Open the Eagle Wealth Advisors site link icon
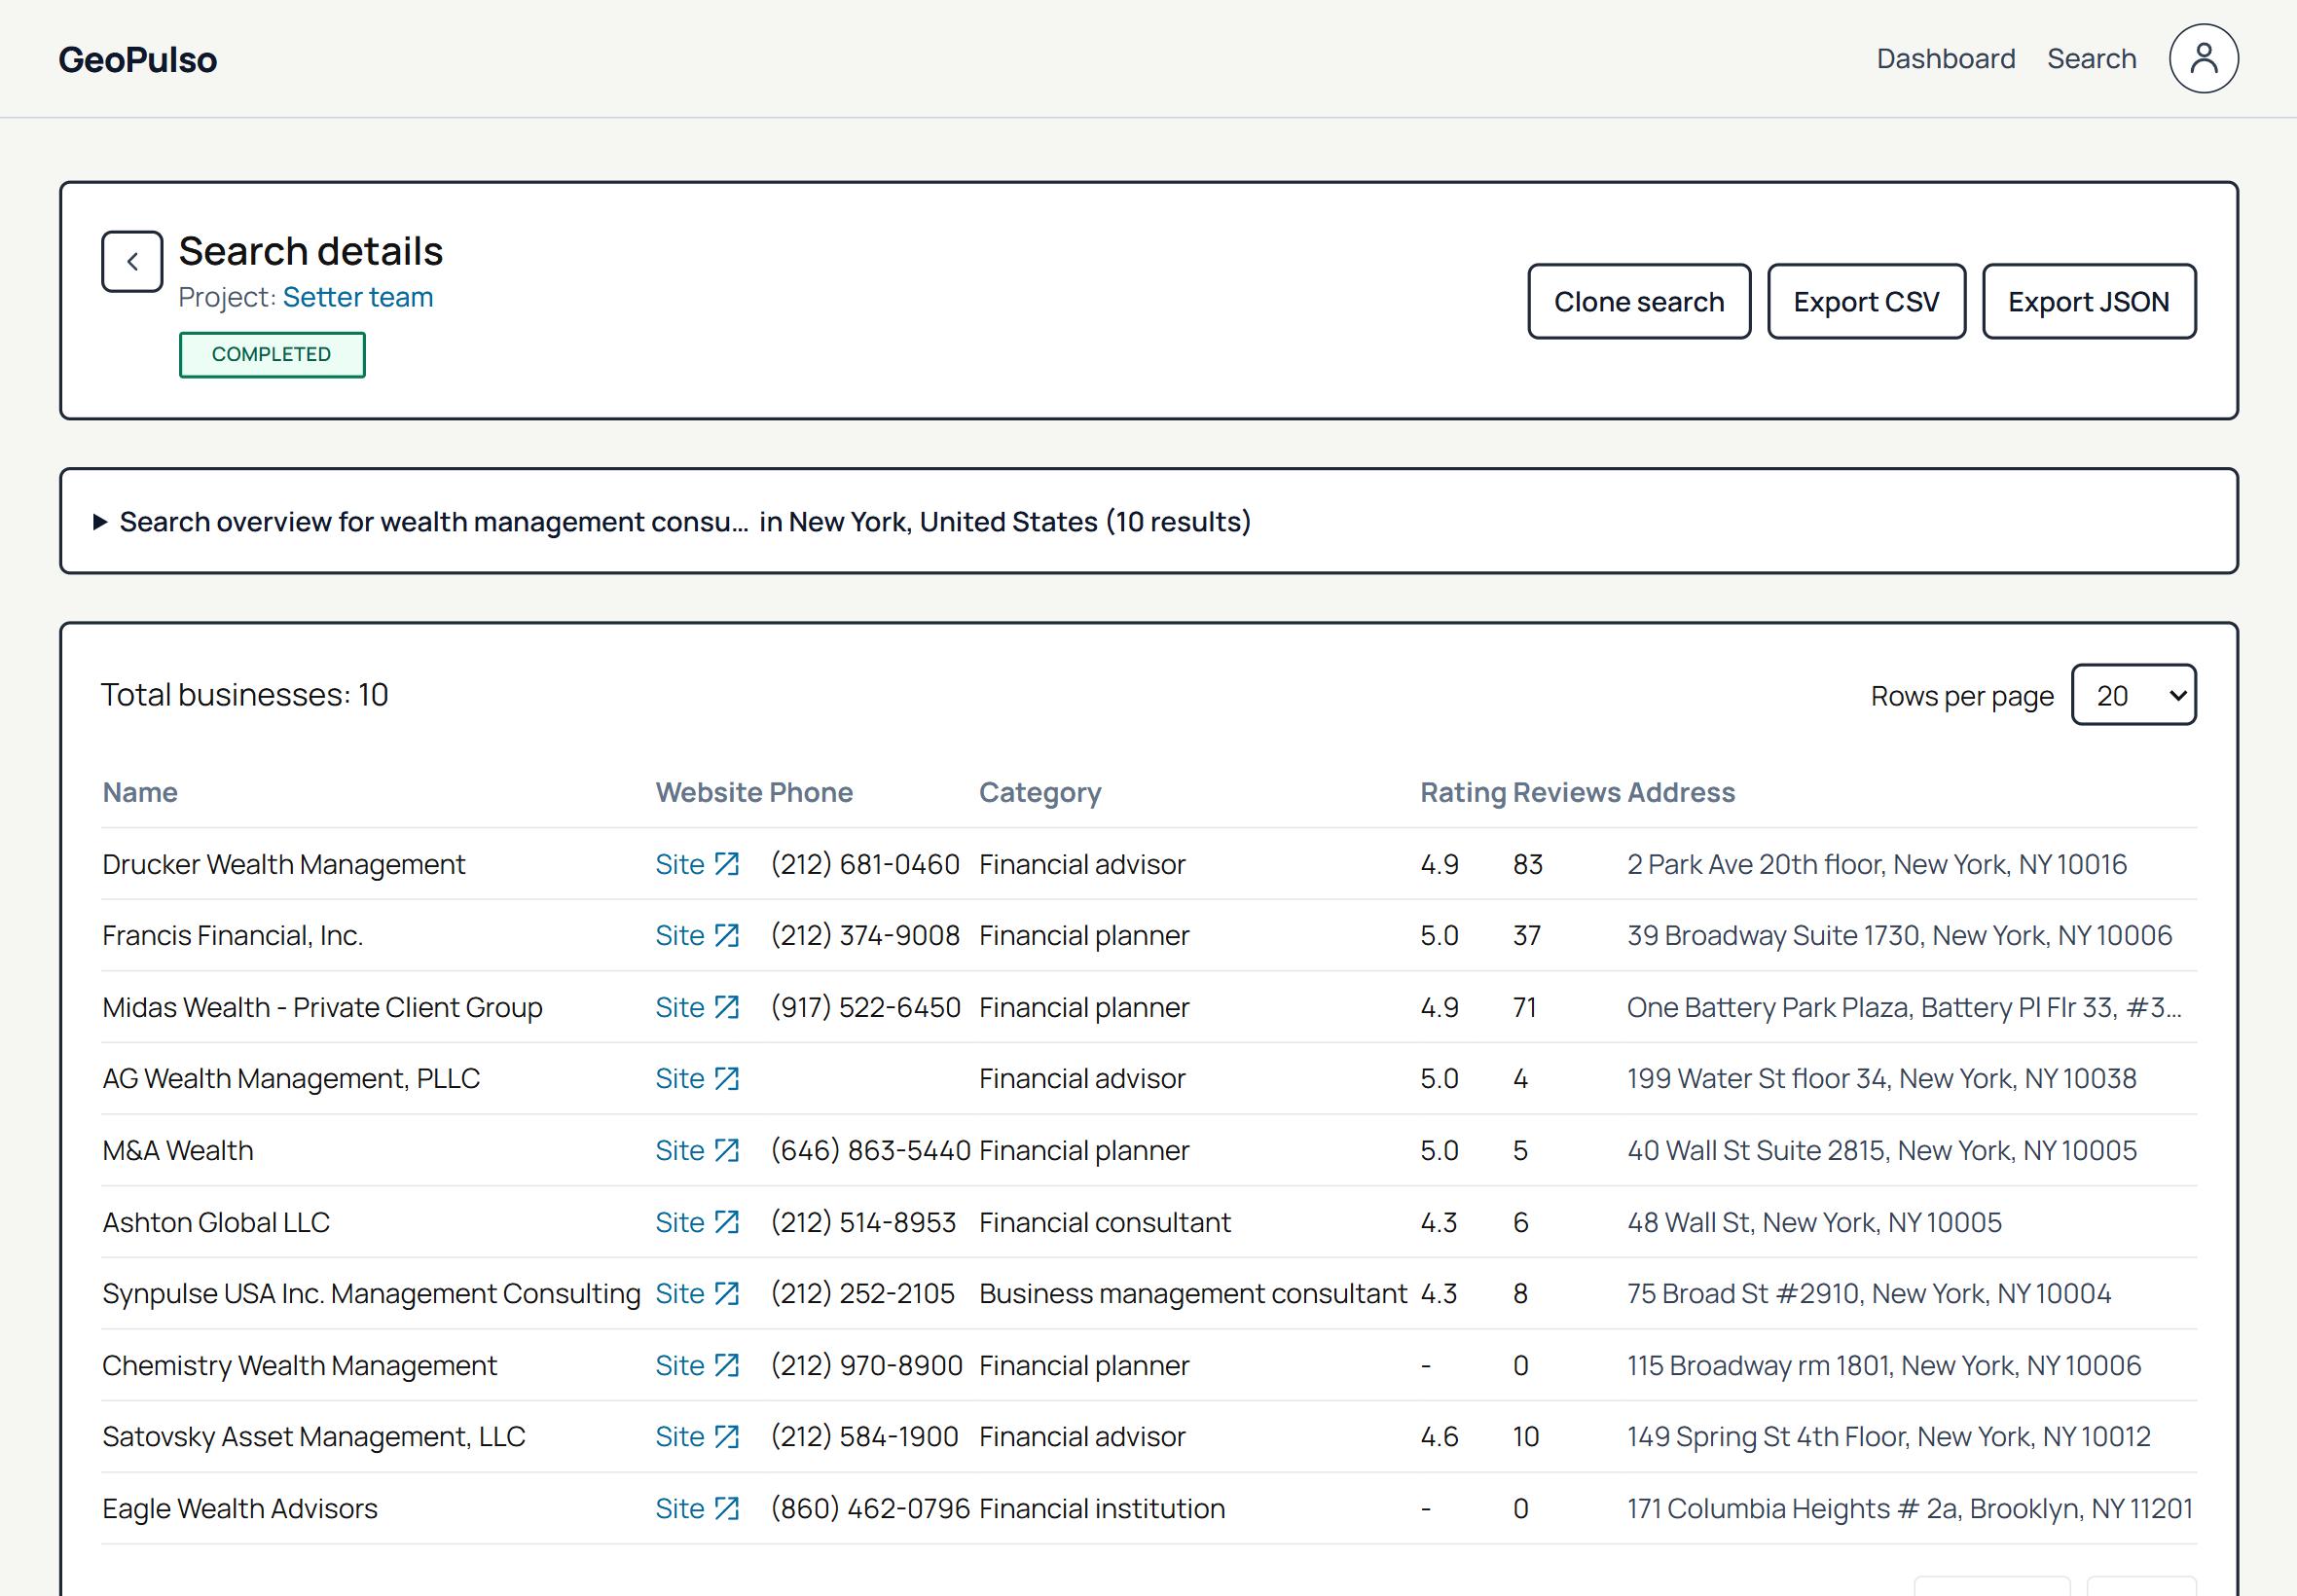This screenshot has height=1596, width=2297. 726,1507
